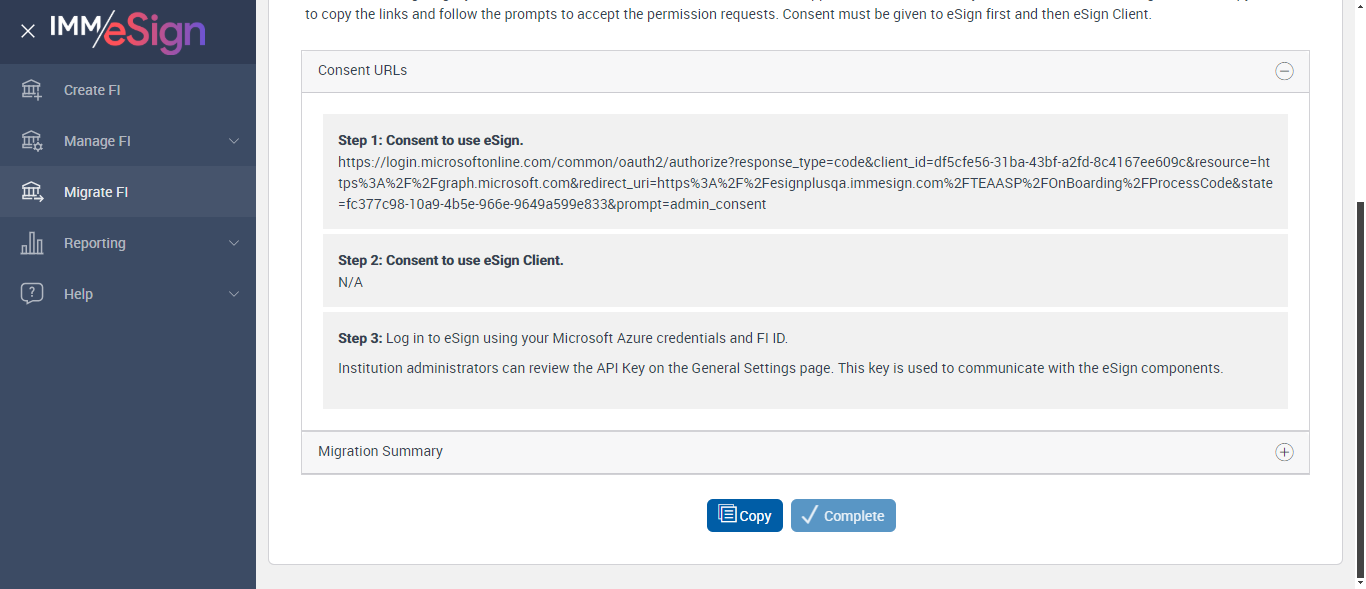Click the vertical page scrollbar

[x=1359, y=390]
